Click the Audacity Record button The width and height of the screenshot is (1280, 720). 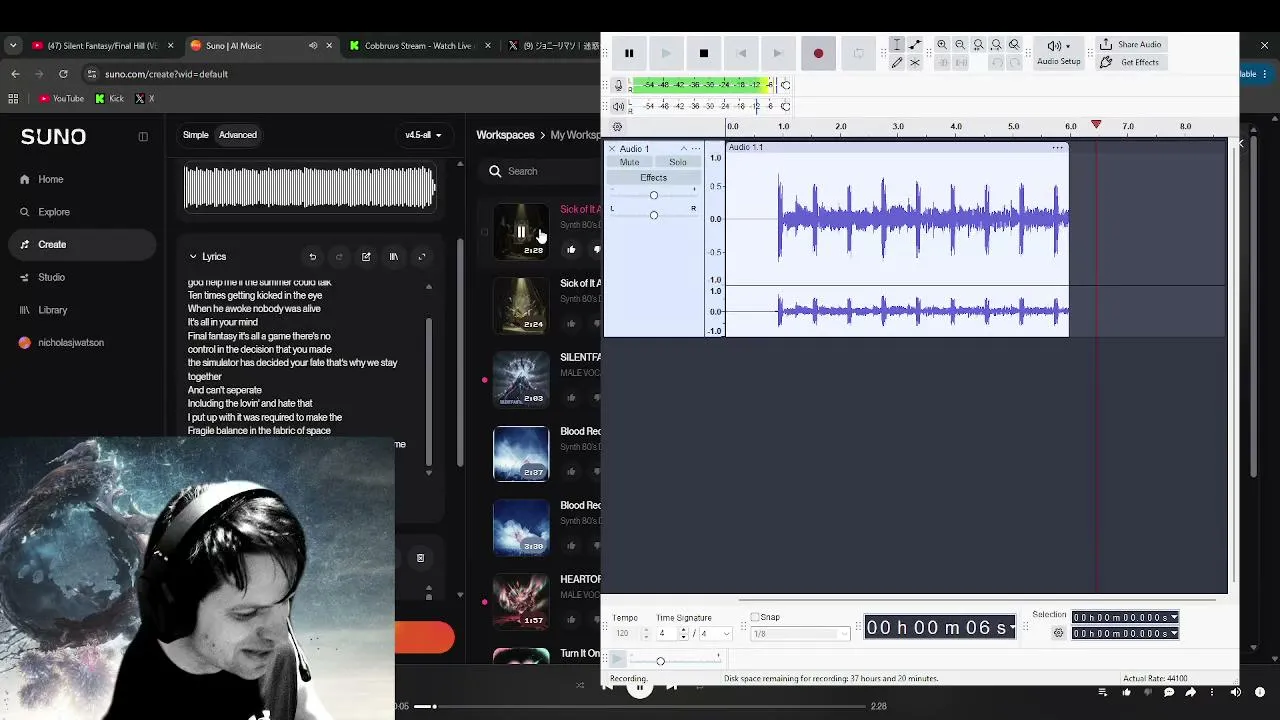818,53
